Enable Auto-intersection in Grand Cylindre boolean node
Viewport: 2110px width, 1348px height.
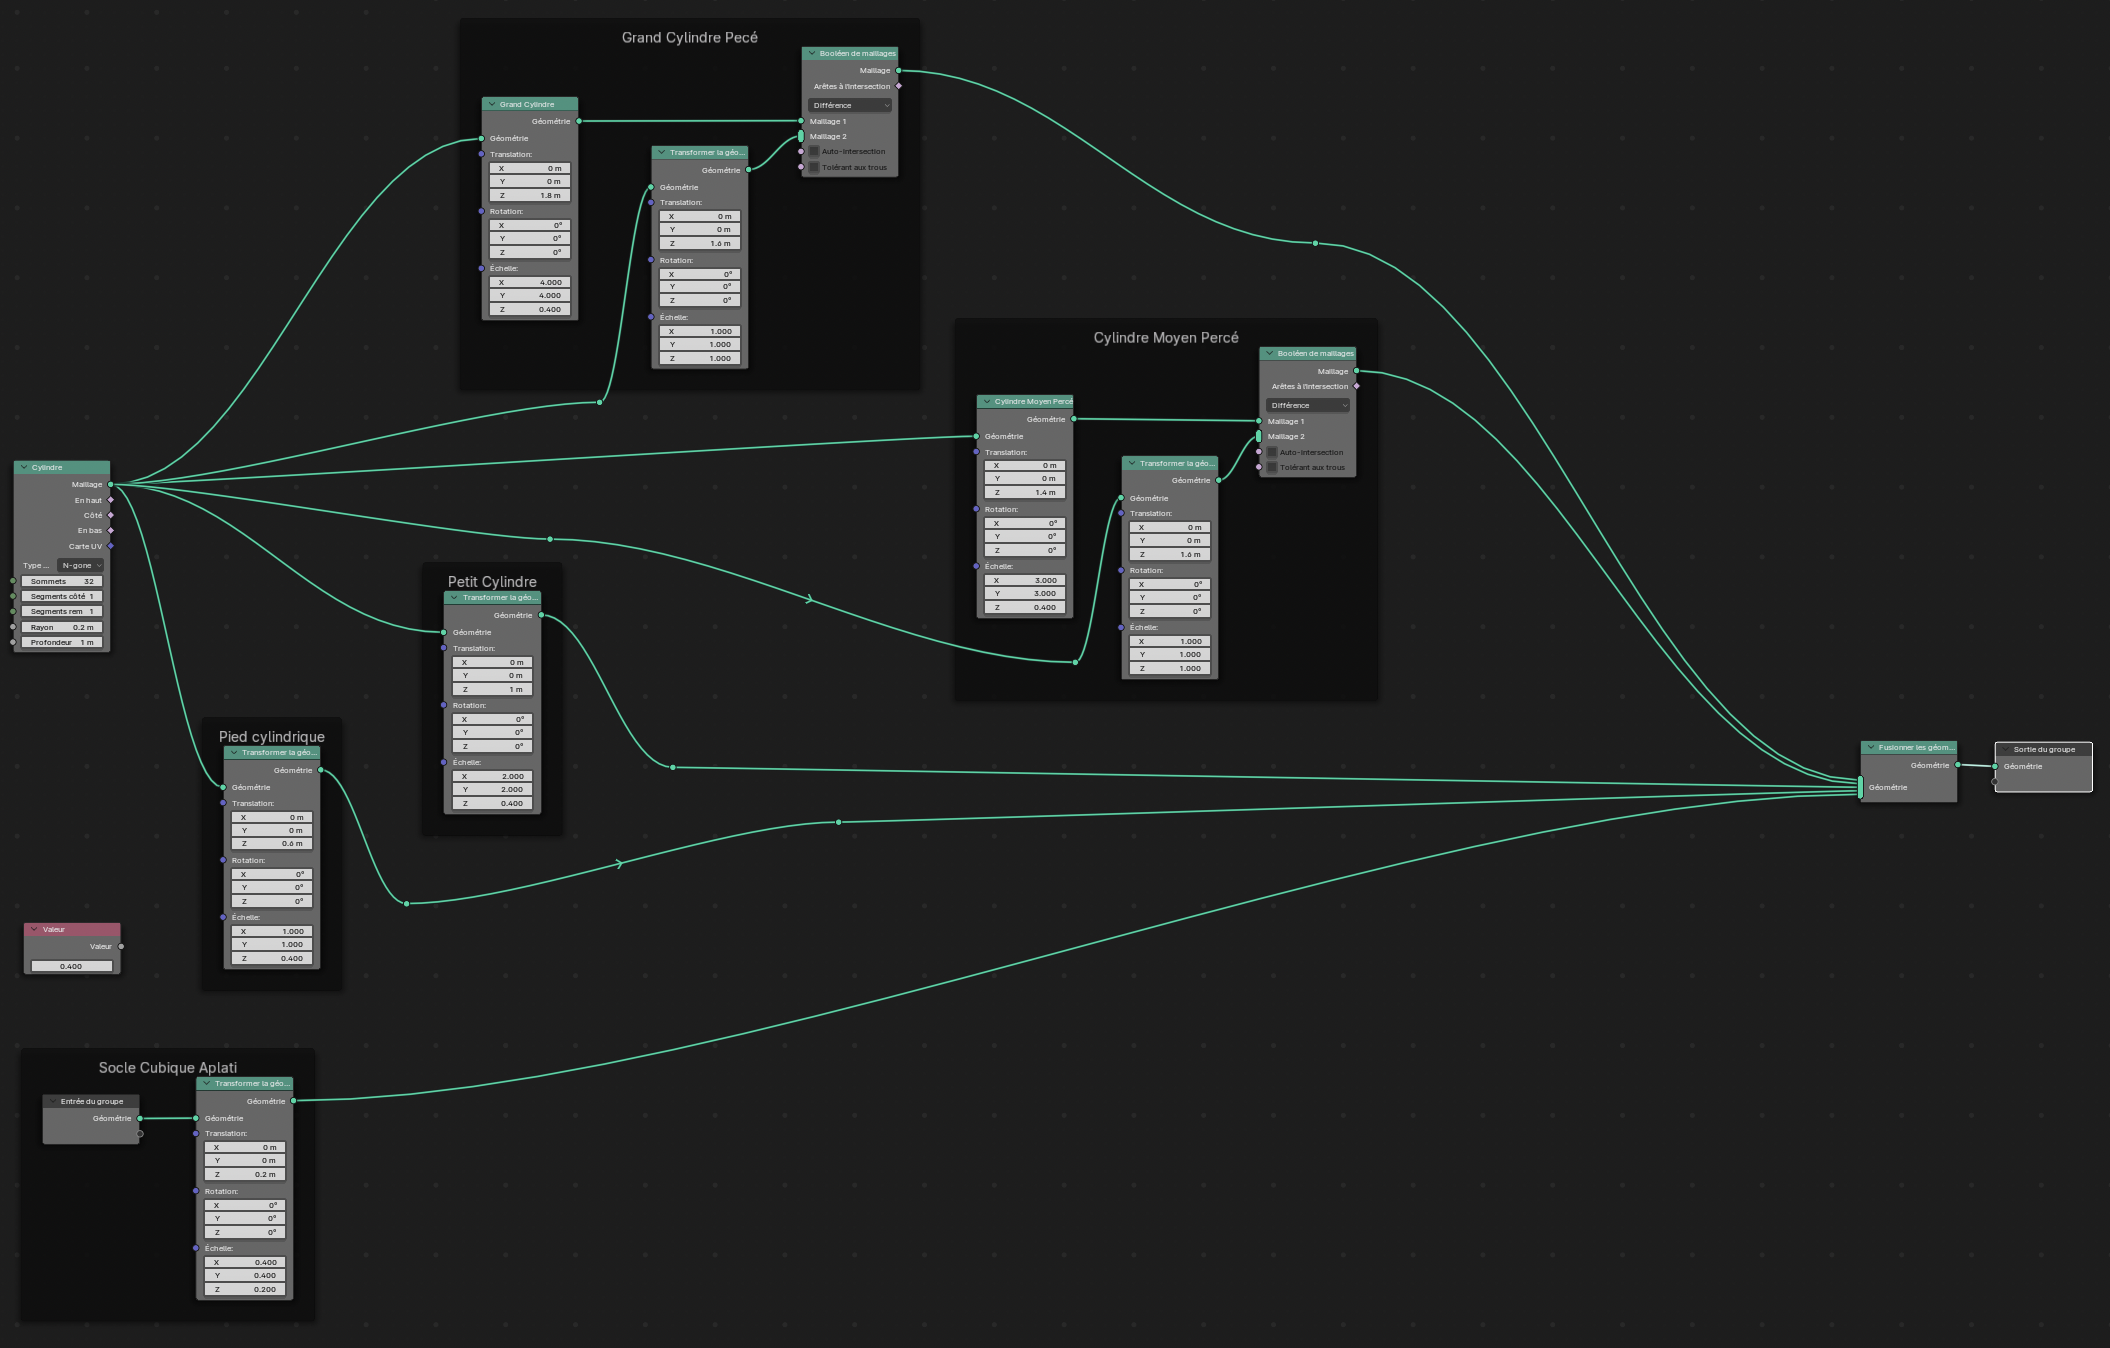click(814, 152)
